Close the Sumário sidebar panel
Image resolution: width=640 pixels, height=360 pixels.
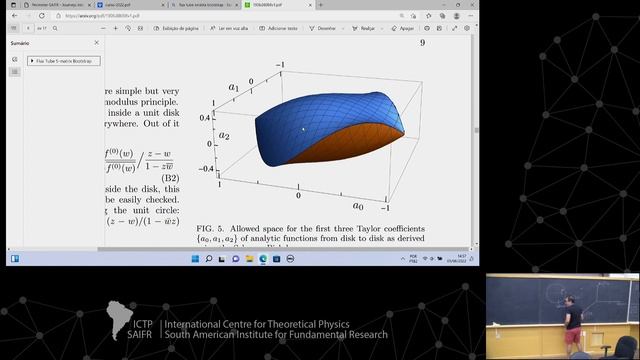[97, 42]
